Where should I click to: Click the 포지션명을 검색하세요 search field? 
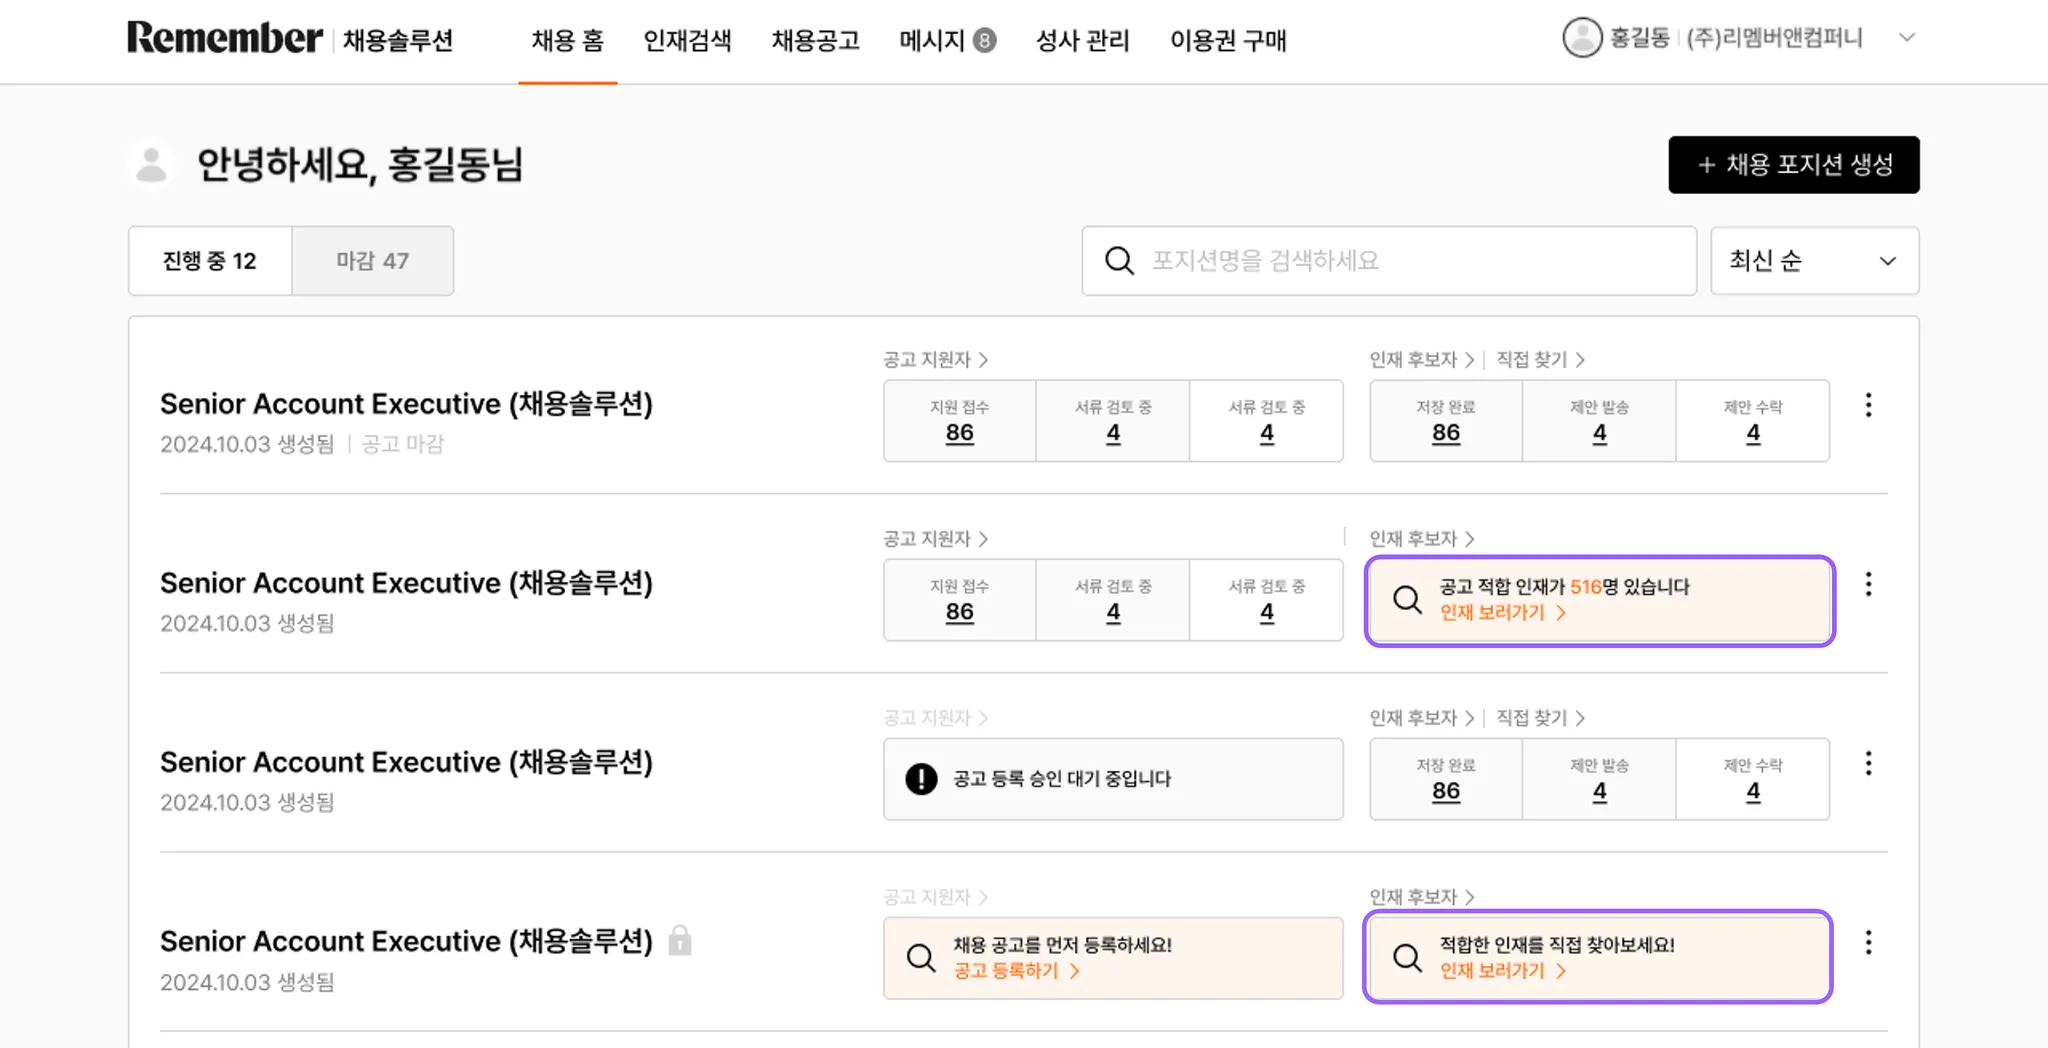1389,261
